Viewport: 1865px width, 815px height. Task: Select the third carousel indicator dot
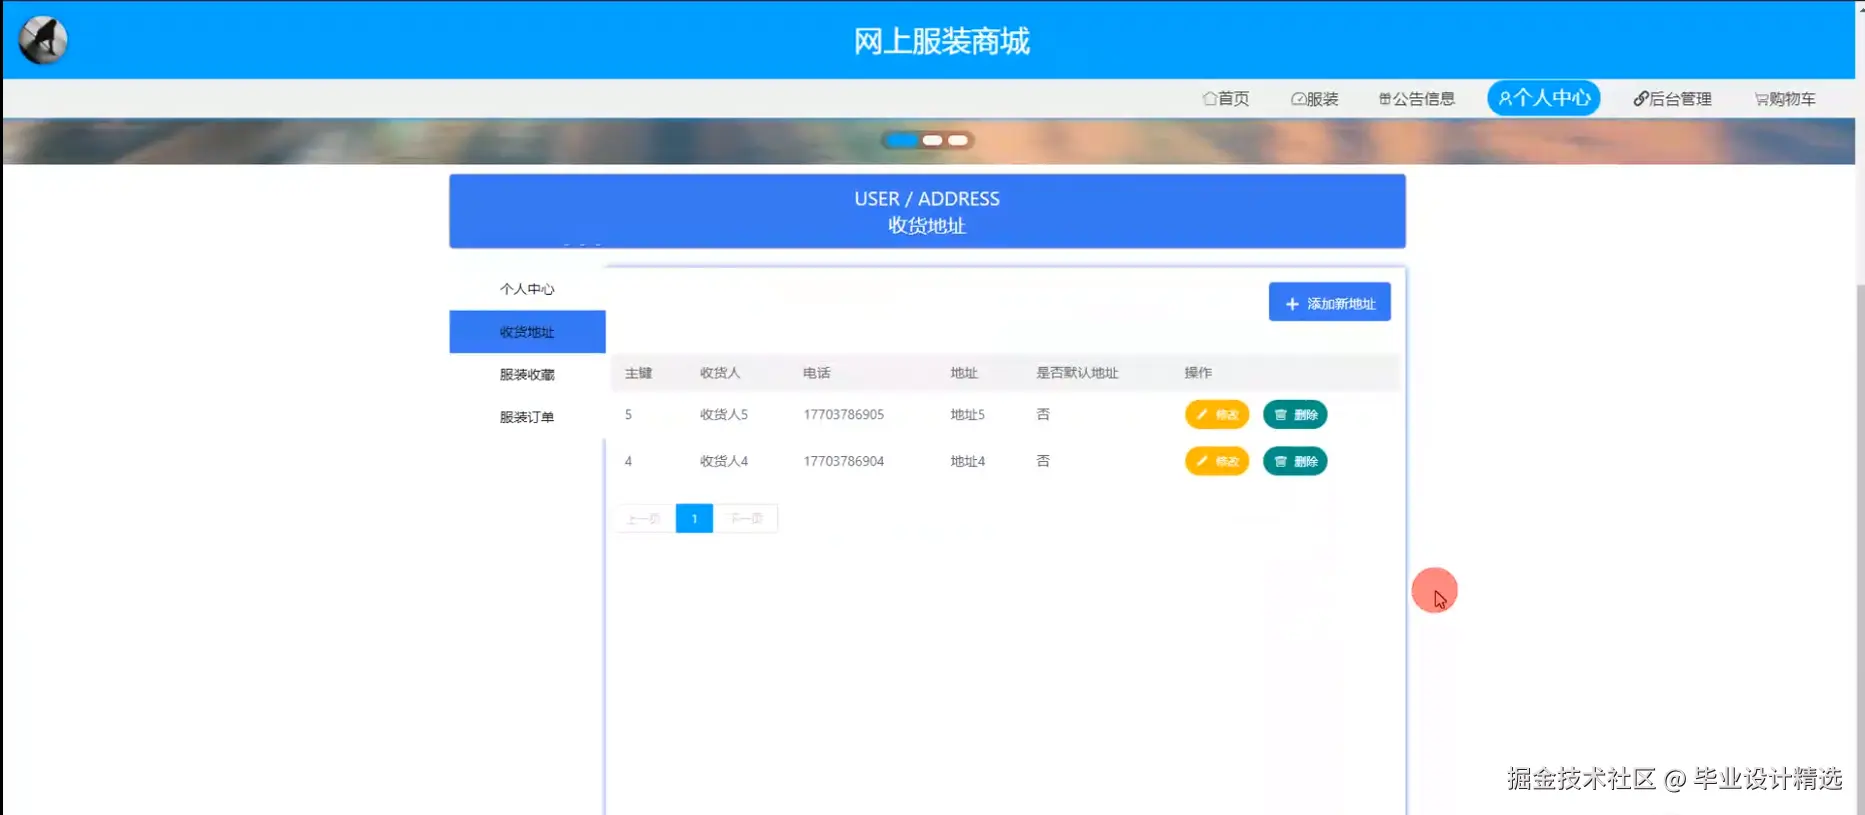pos(958,140)
